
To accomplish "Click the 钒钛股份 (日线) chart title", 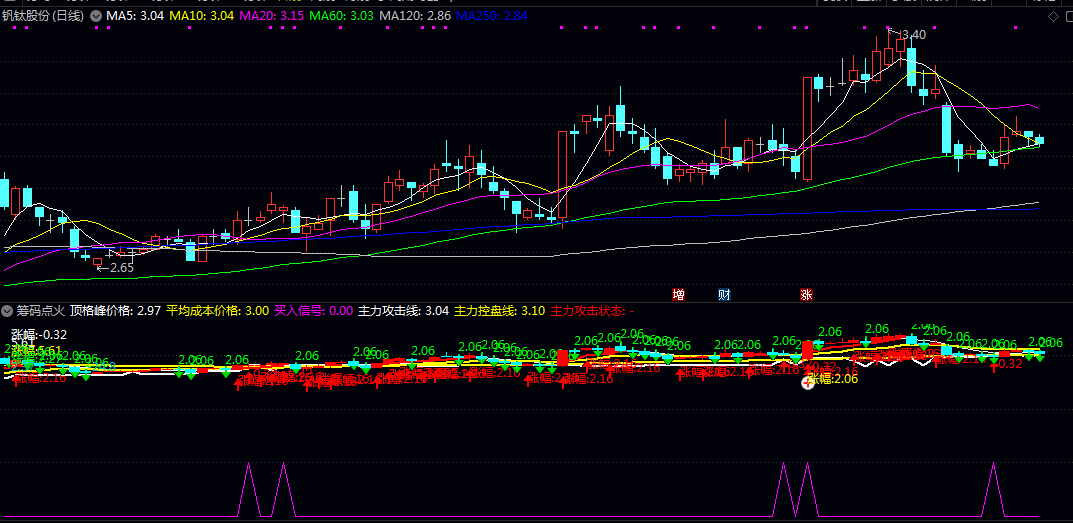I will tap(42, 17).
